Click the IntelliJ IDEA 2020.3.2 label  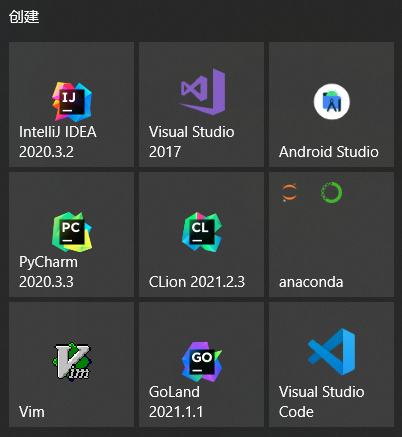(x=58, y=142)
